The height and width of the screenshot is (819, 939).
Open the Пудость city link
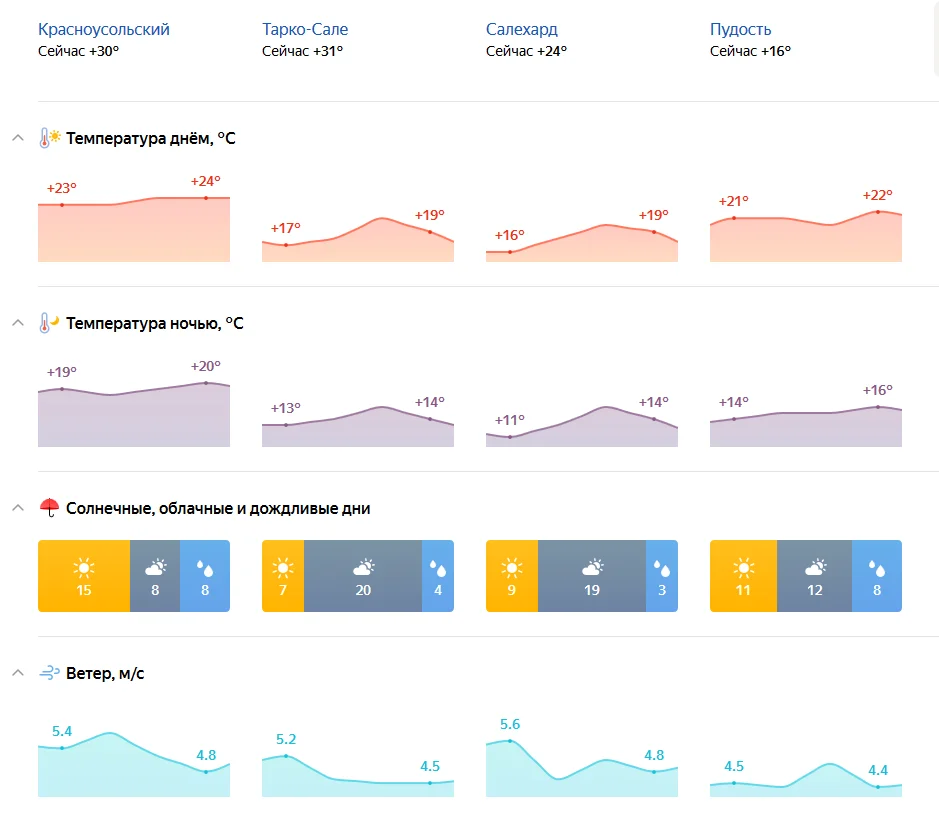pyautogui.click(x=740, y=29)
